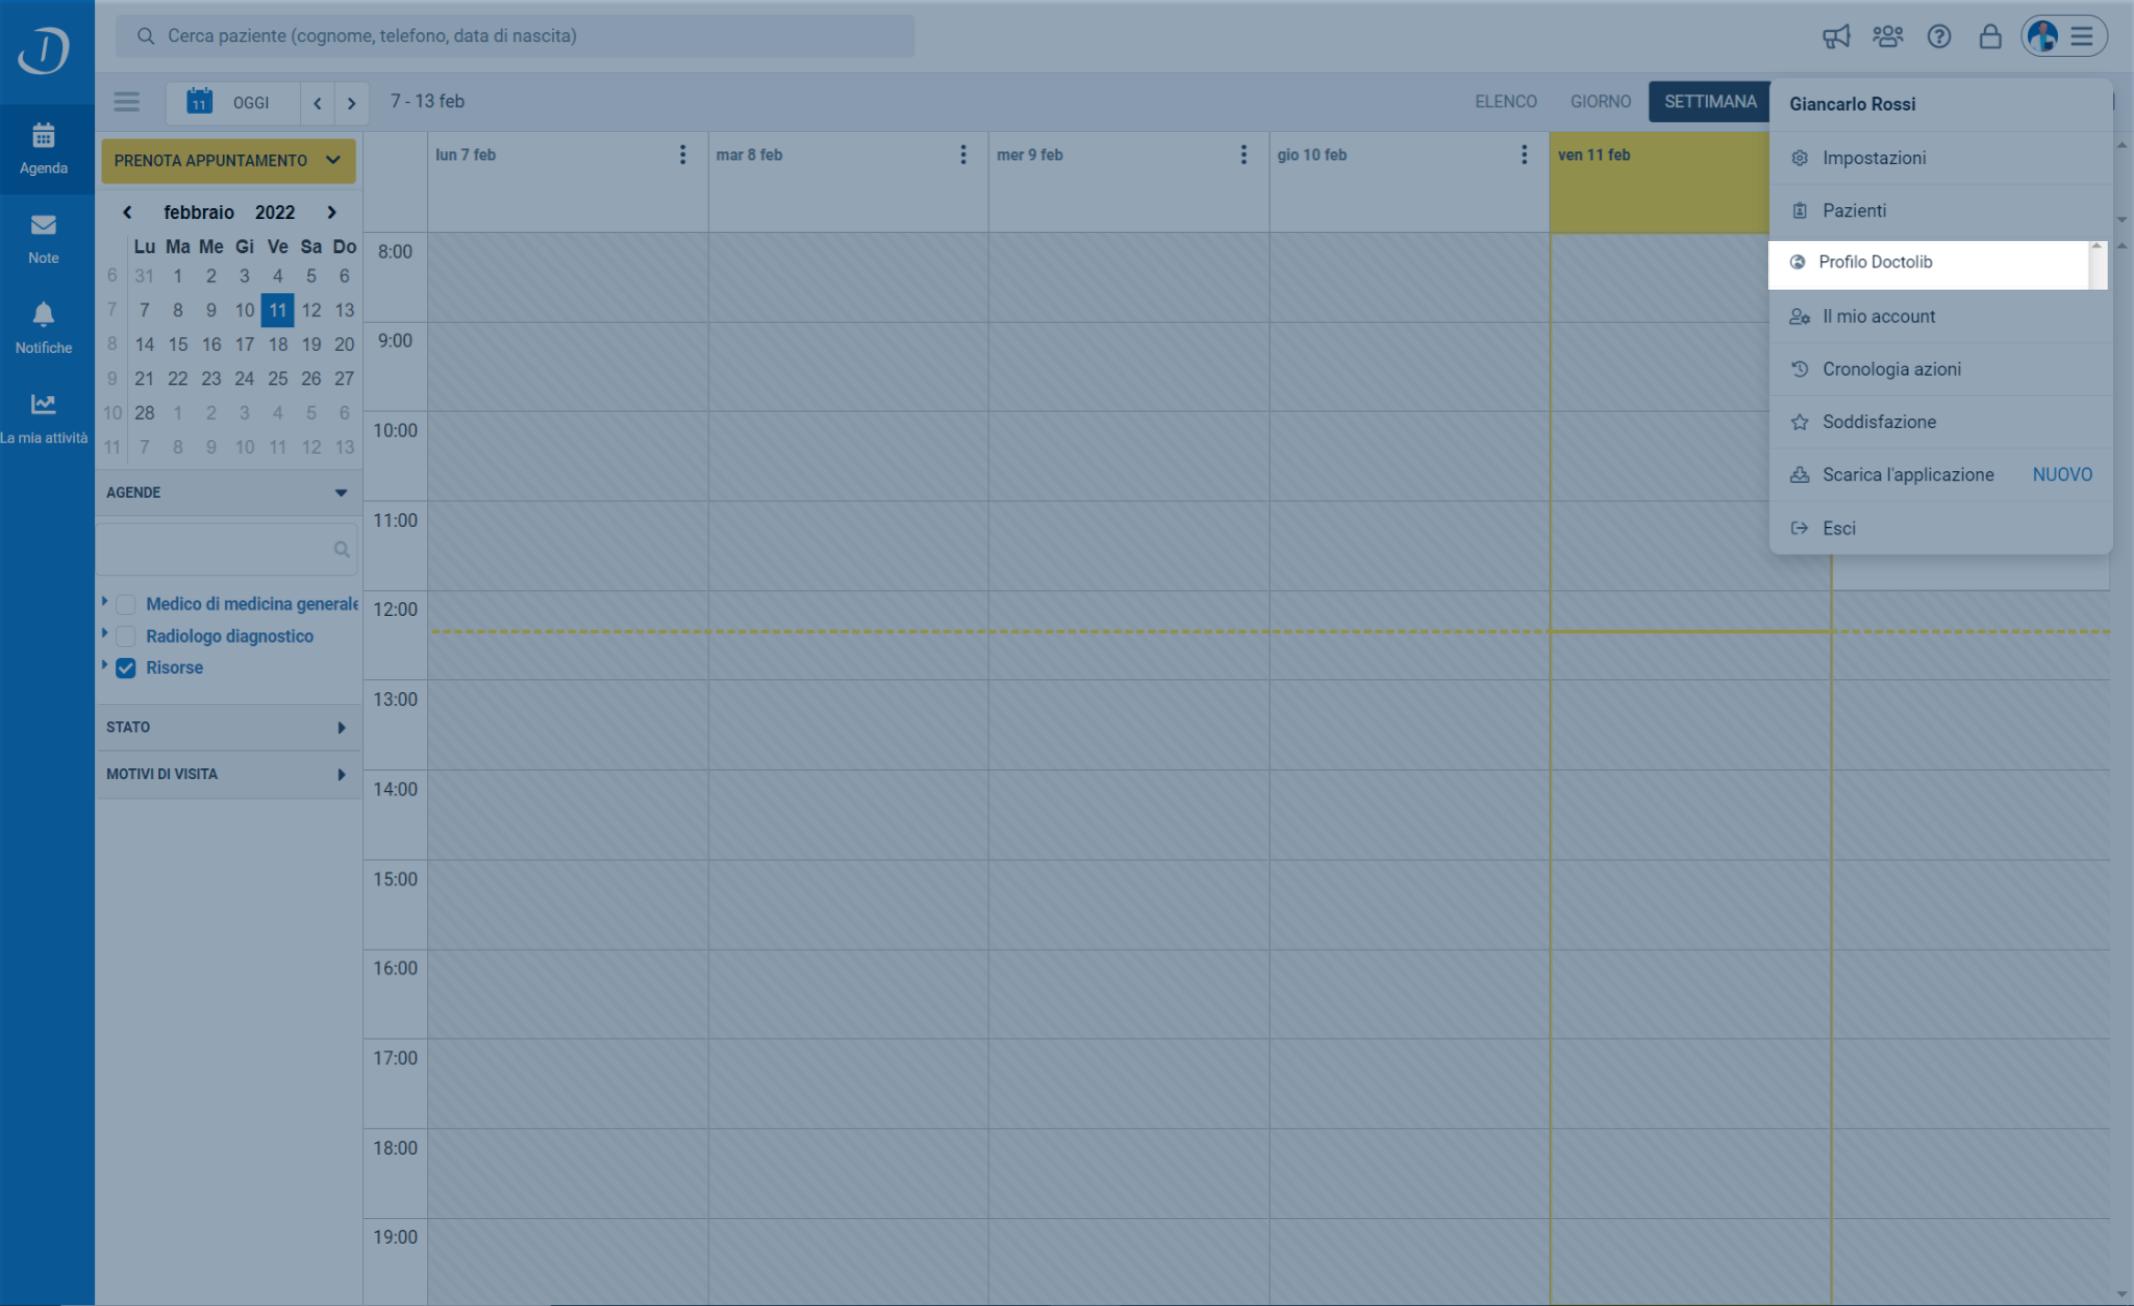Click the OGGI button label
Viewport: 2134px width, 1306px height.
[x=251, y=103]
